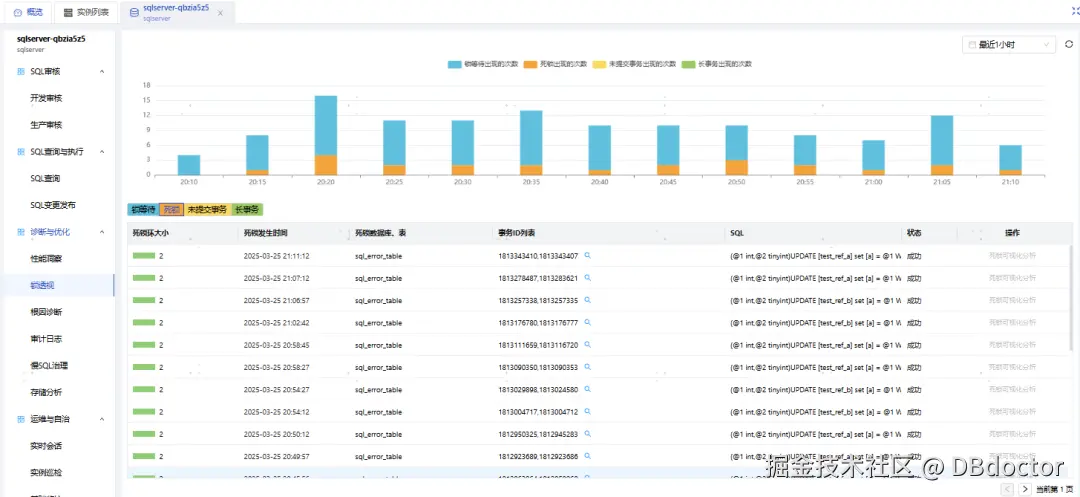Open the 根因诊断 sidebar item
1080x497 pixels.
pos(46,313)
